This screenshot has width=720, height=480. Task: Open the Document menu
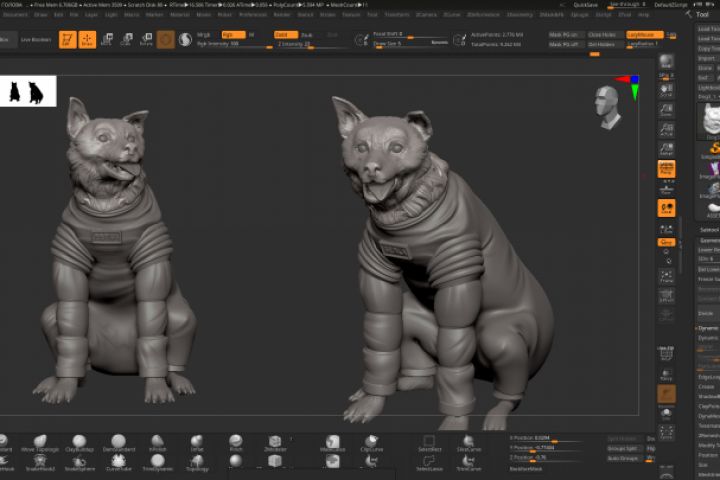(15, 15)
